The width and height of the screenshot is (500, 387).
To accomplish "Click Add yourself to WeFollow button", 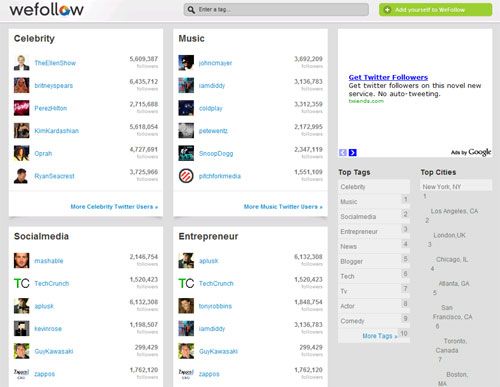I will (435, 10).
